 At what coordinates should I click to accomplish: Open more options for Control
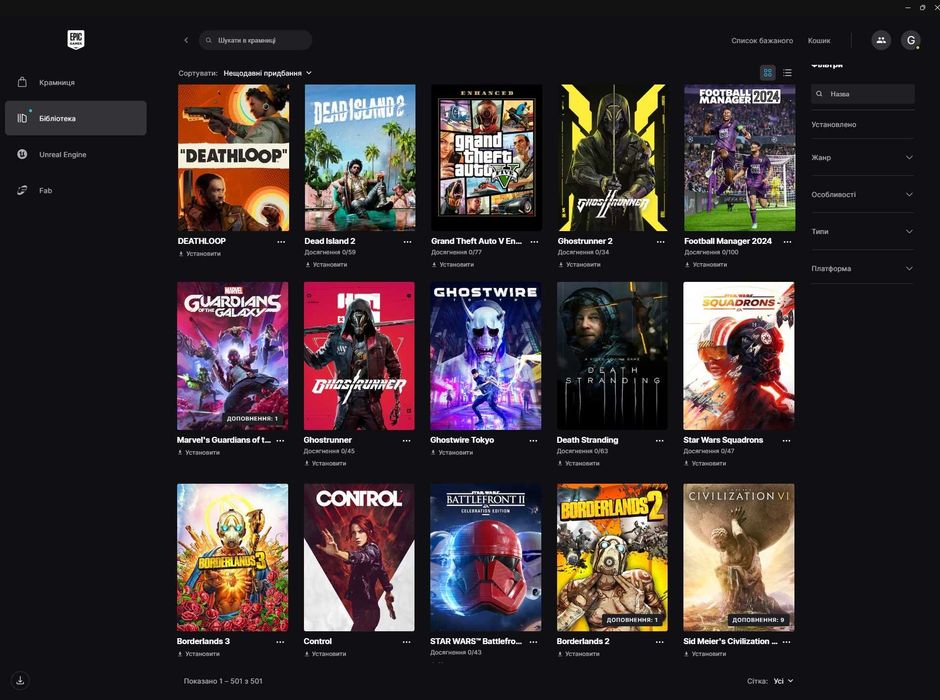pyautogui.click(x=406, y=642)
